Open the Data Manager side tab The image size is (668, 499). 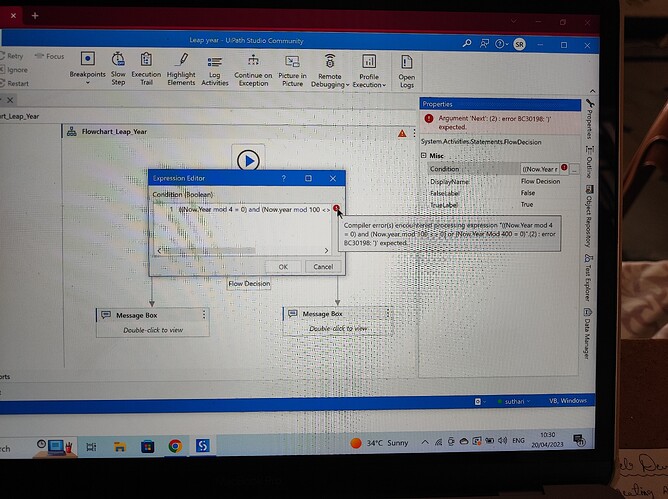coord(587,334)
